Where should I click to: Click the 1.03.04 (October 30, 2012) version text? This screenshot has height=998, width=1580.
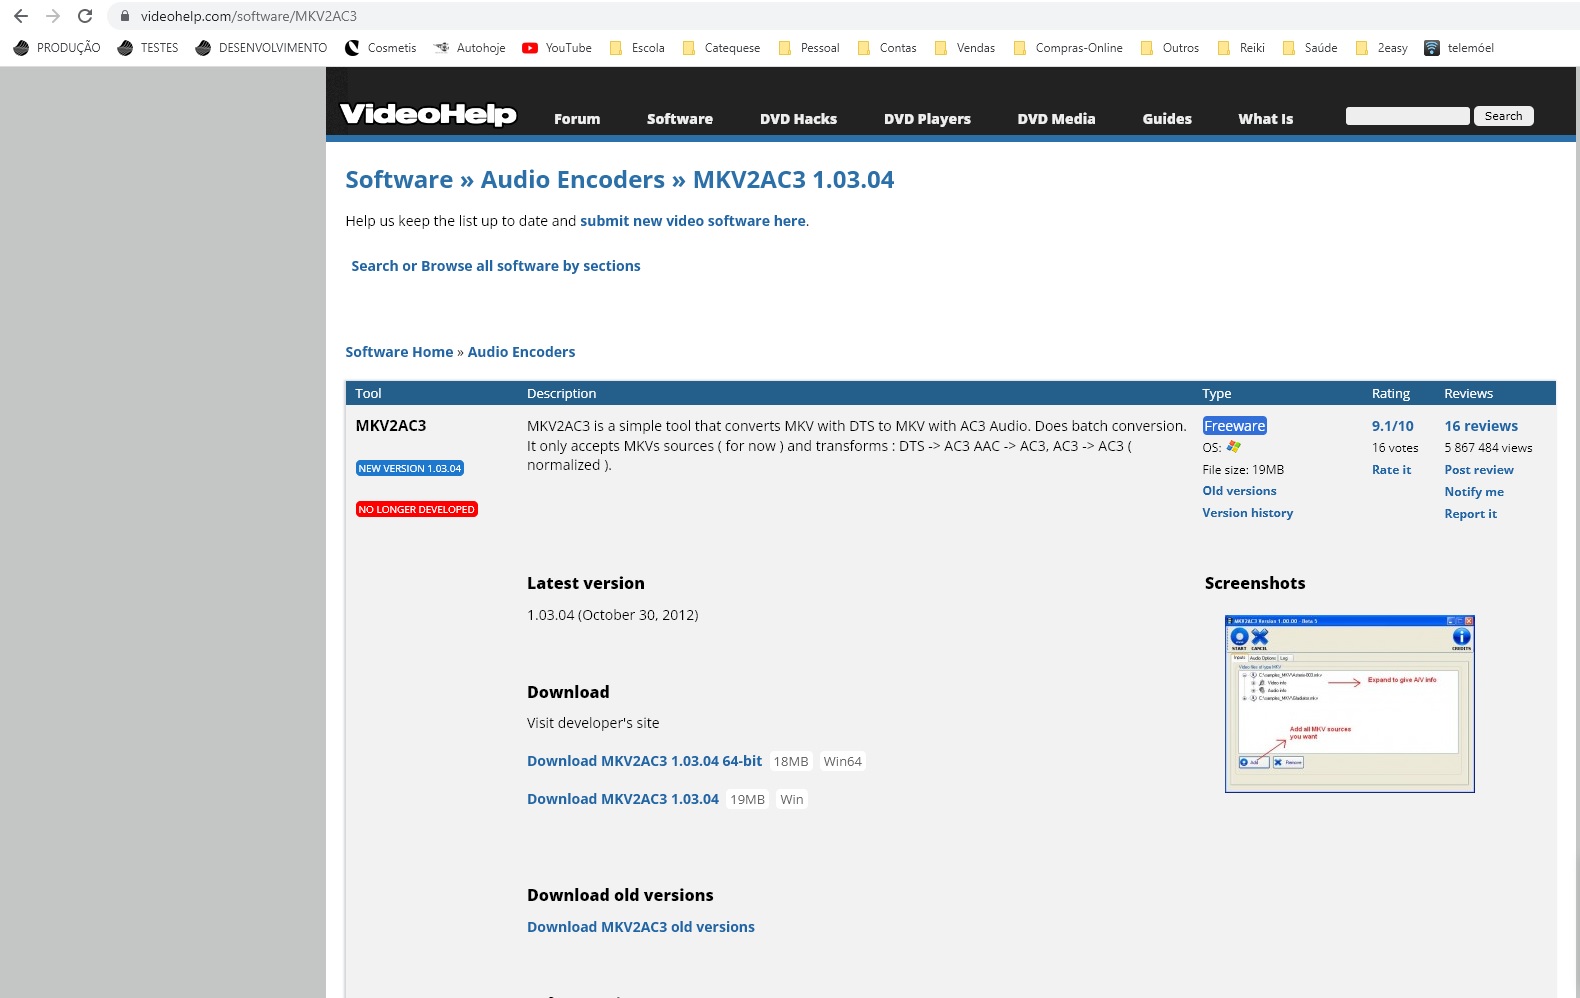click(613, 615)
